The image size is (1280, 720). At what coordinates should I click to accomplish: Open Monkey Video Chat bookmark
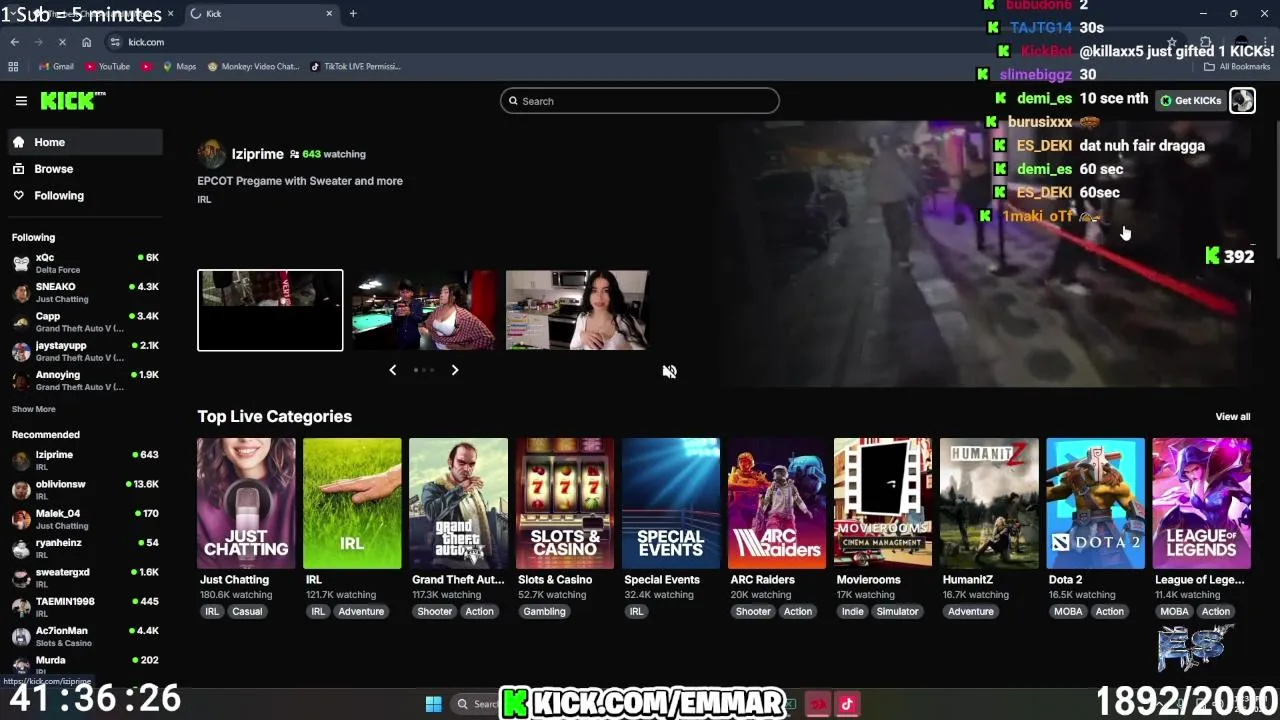click(253, 66)
